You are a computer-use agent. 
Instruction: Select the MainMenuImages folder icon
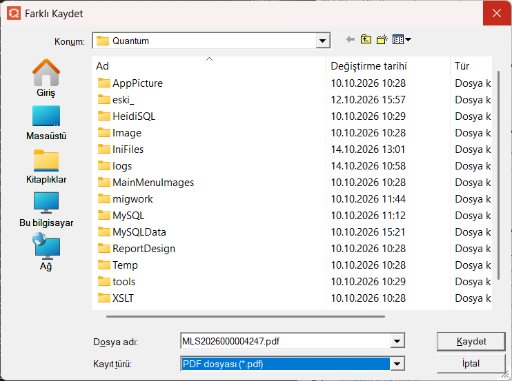tap(104, 182)
